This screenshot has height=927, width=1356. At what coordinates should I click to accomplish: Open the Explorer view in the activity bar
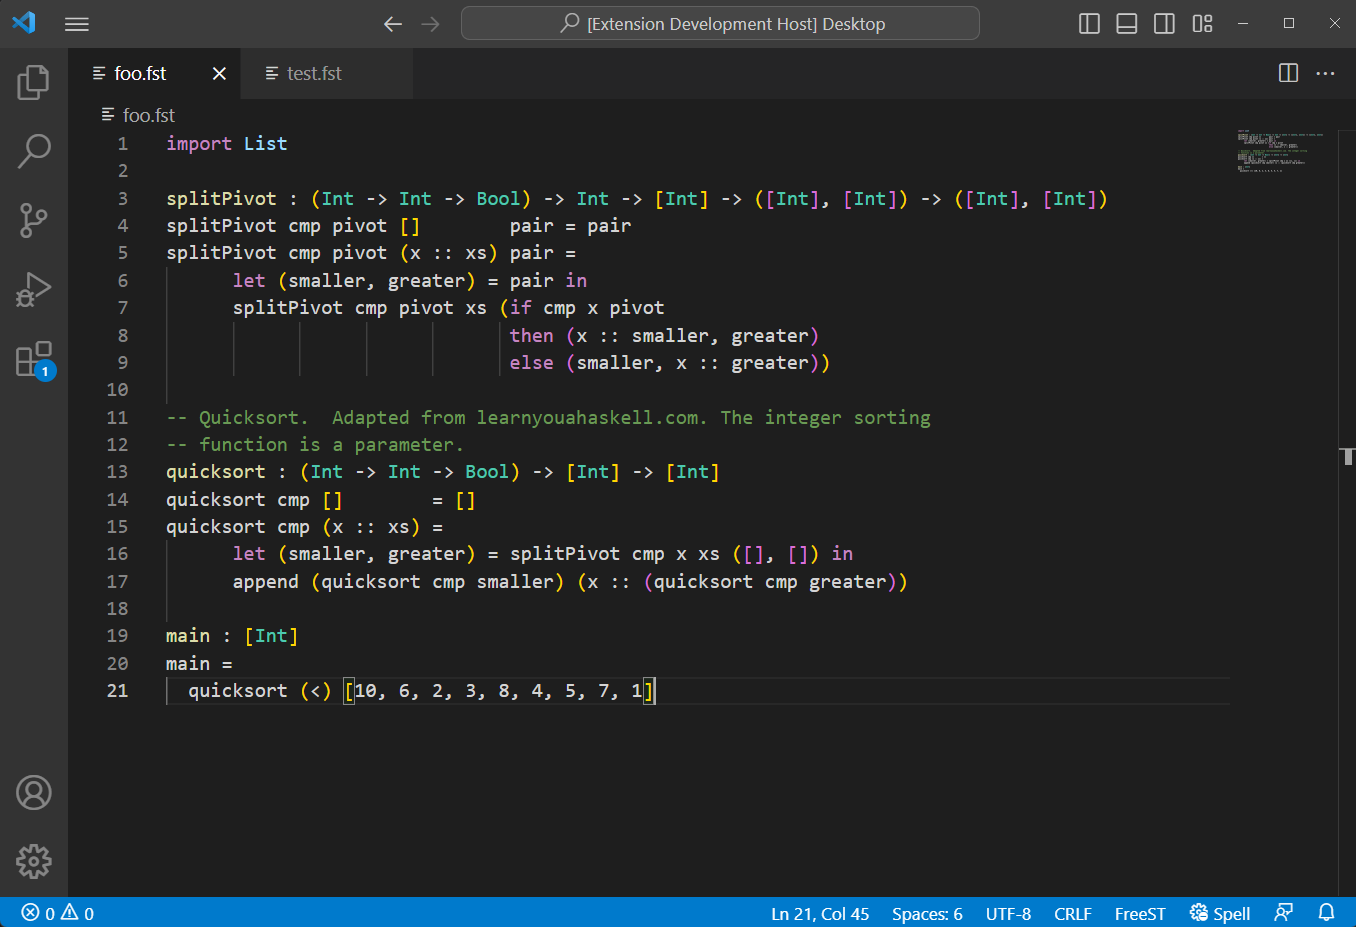pos(33,83)
